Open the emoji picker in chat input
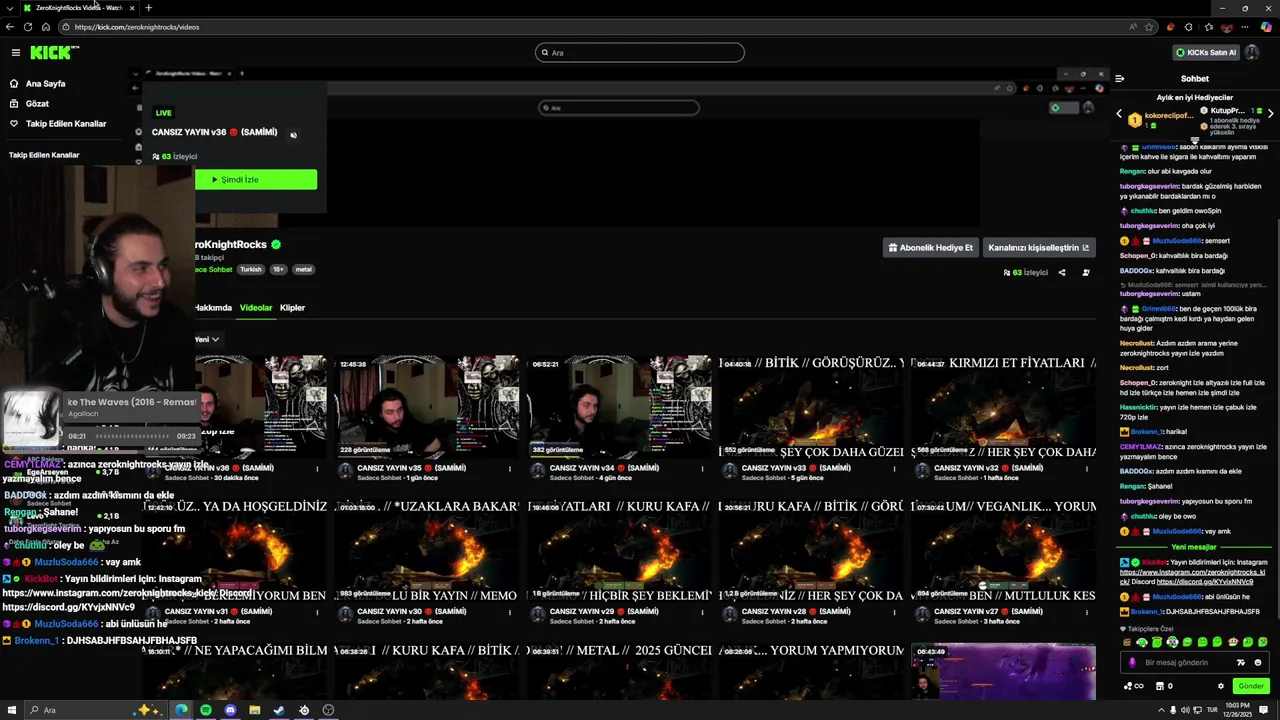This screenshot has width=1280, height=720. 1258,662
